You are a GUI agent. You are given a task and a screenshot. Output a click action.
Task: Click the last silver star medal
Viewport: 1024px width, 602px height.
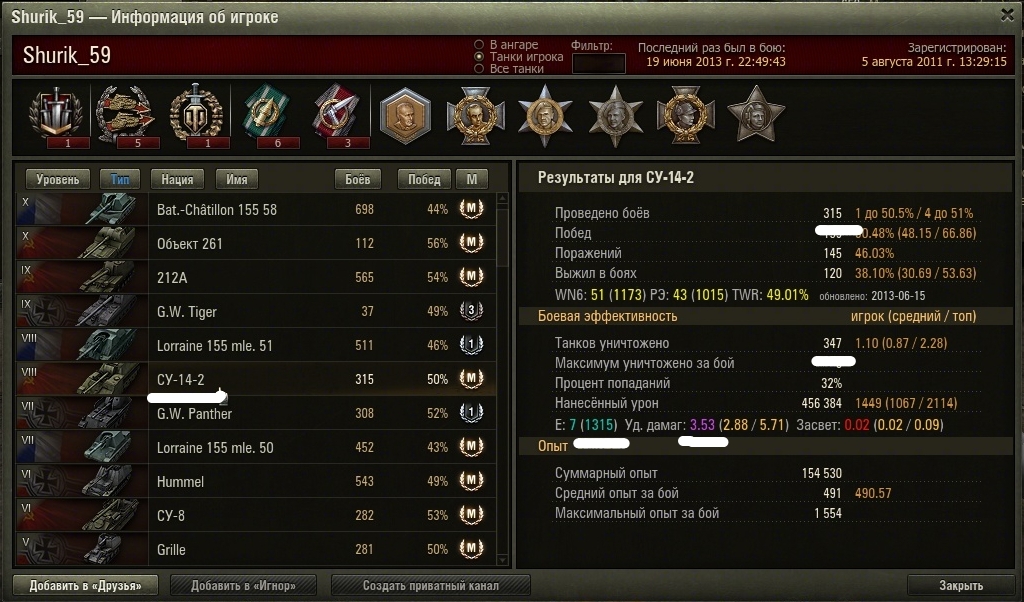tap(756, 115)
